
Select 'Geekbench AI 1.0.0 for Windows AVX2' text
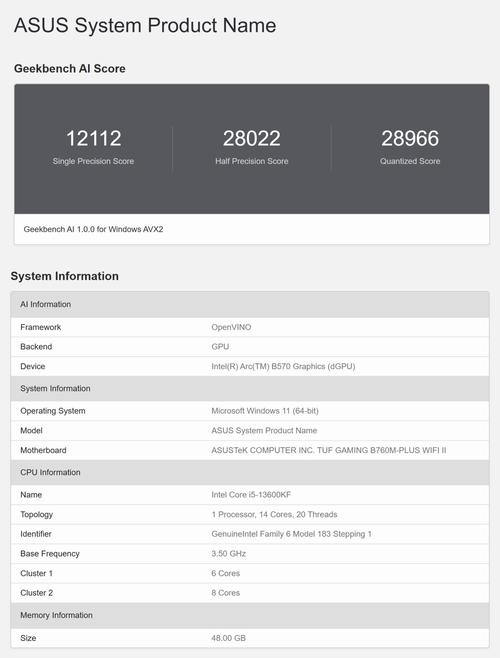pos(93,229)
